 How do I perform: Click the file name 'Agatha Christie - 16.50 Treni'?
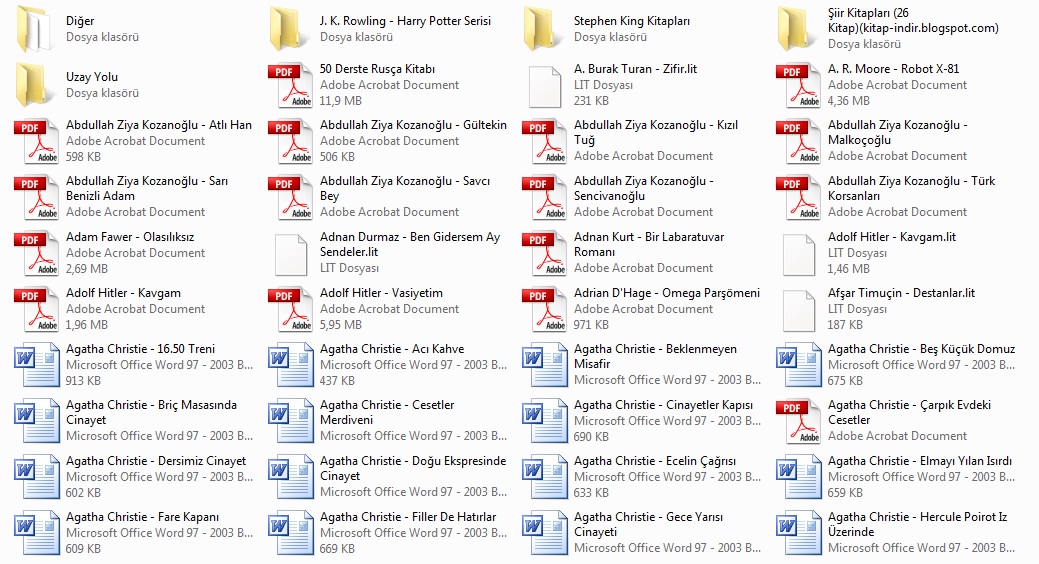[140, 349]
